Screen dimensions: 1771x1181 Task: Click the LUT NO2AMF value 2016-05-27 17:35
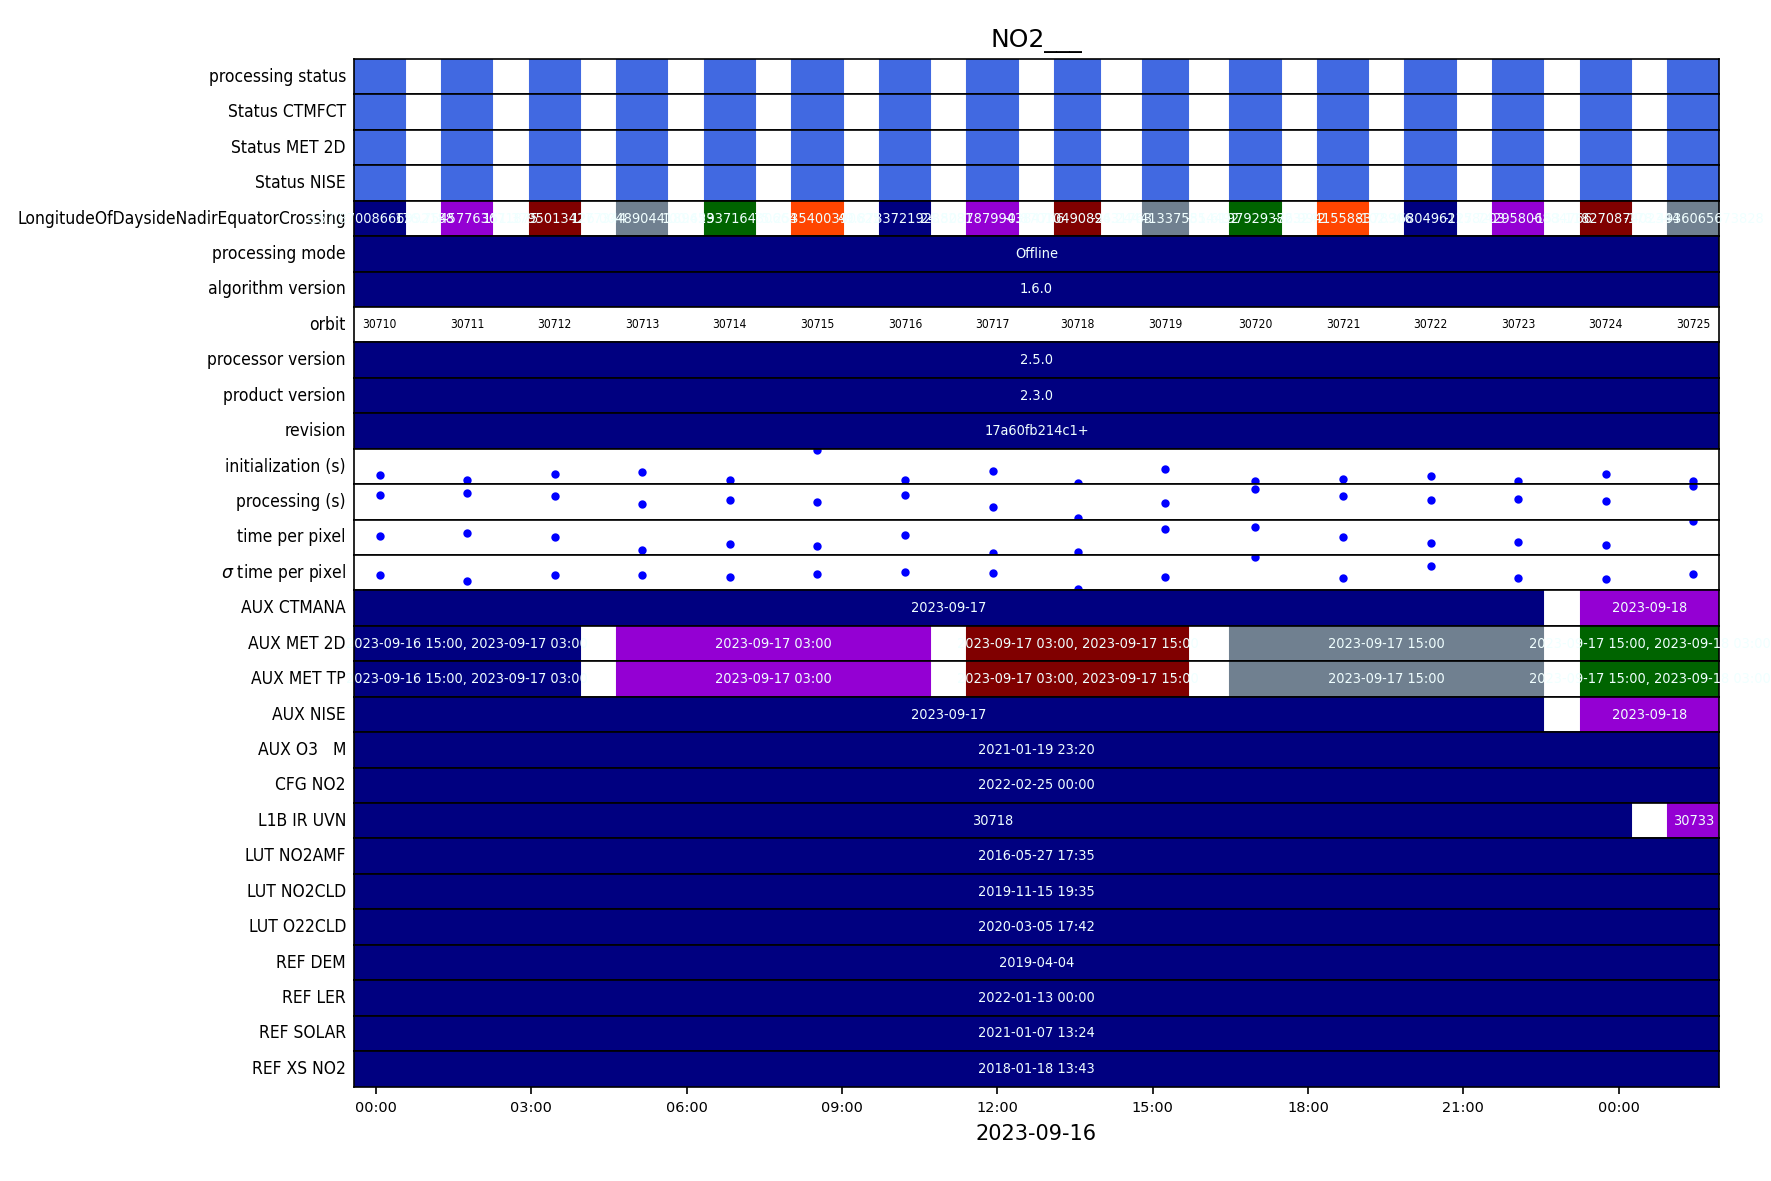click(x=1036, y=855)
